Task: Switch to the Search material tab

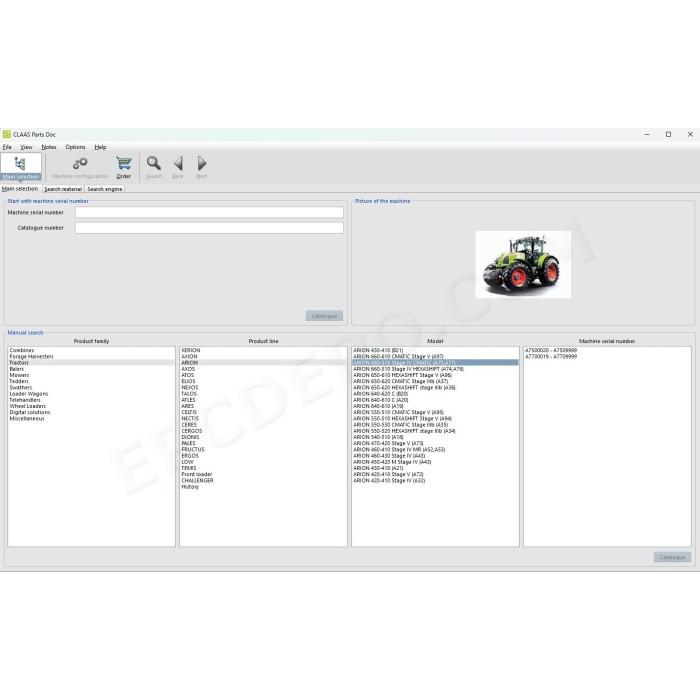Action: (63, 189)
